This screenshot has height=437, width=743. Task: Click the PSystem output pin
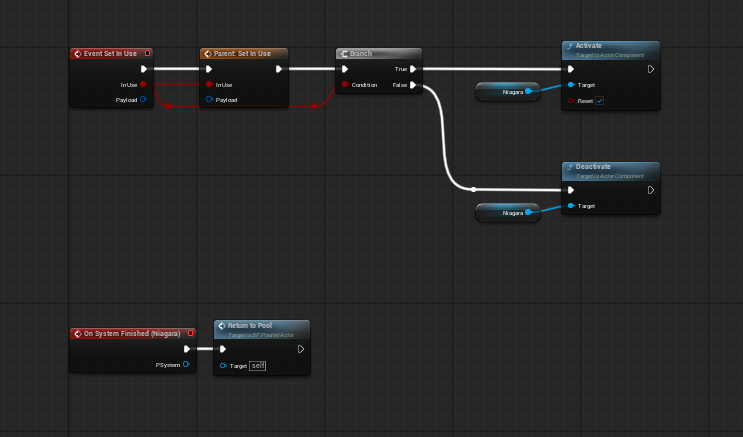tap(186, 365)
